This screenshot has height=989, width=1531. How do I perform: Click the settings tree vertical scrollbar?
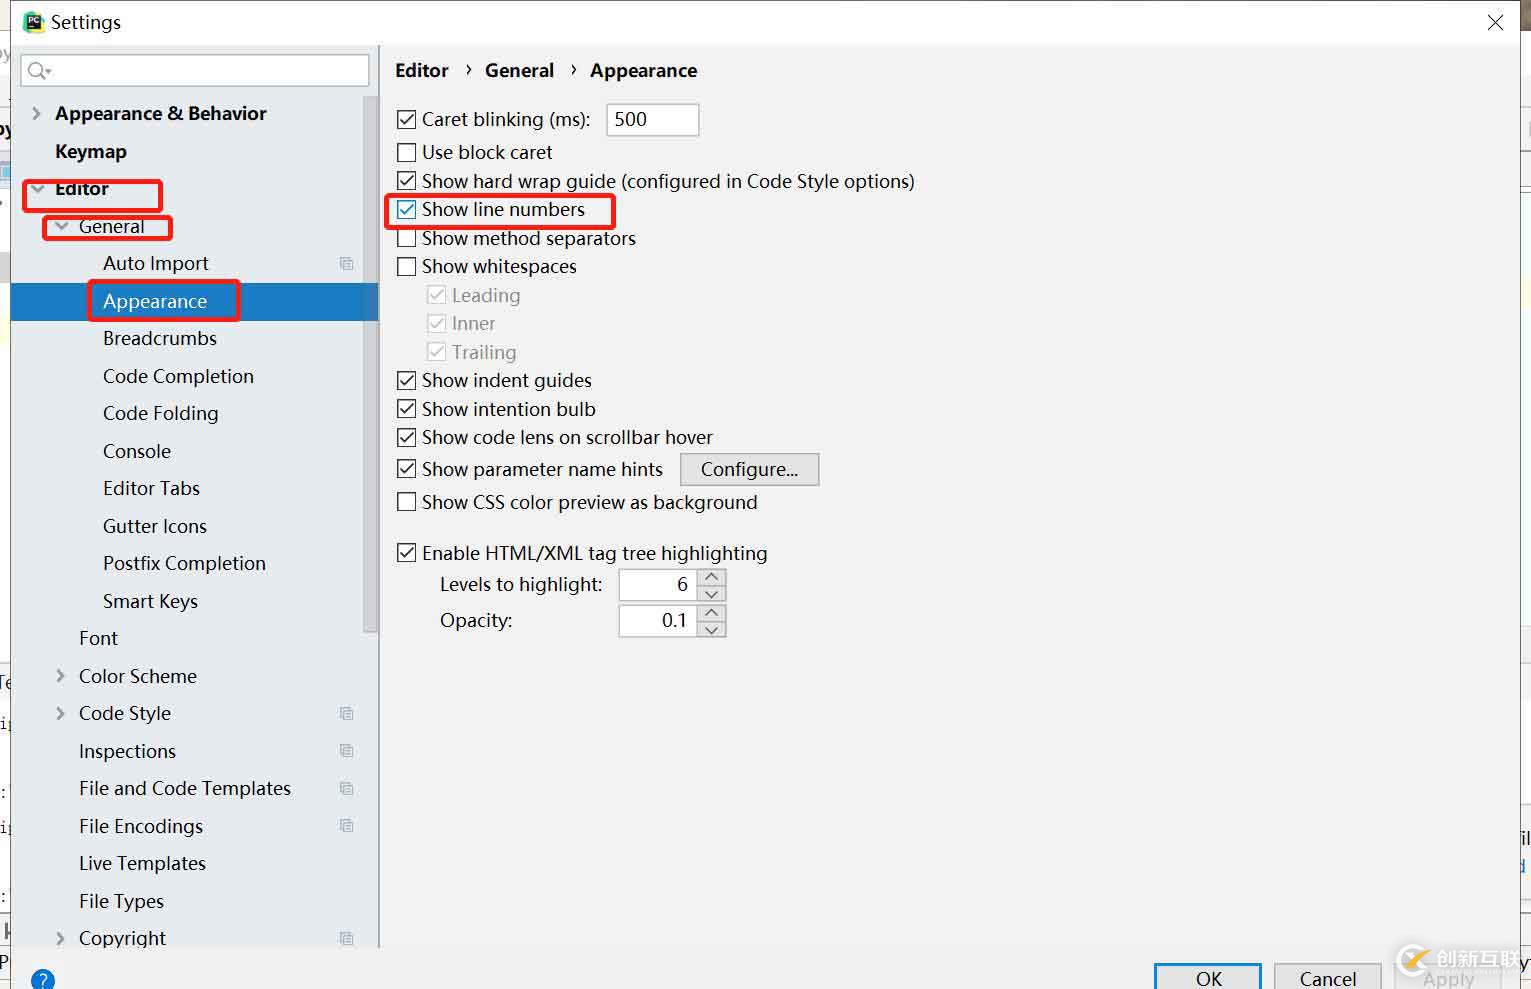pos(371,365)
